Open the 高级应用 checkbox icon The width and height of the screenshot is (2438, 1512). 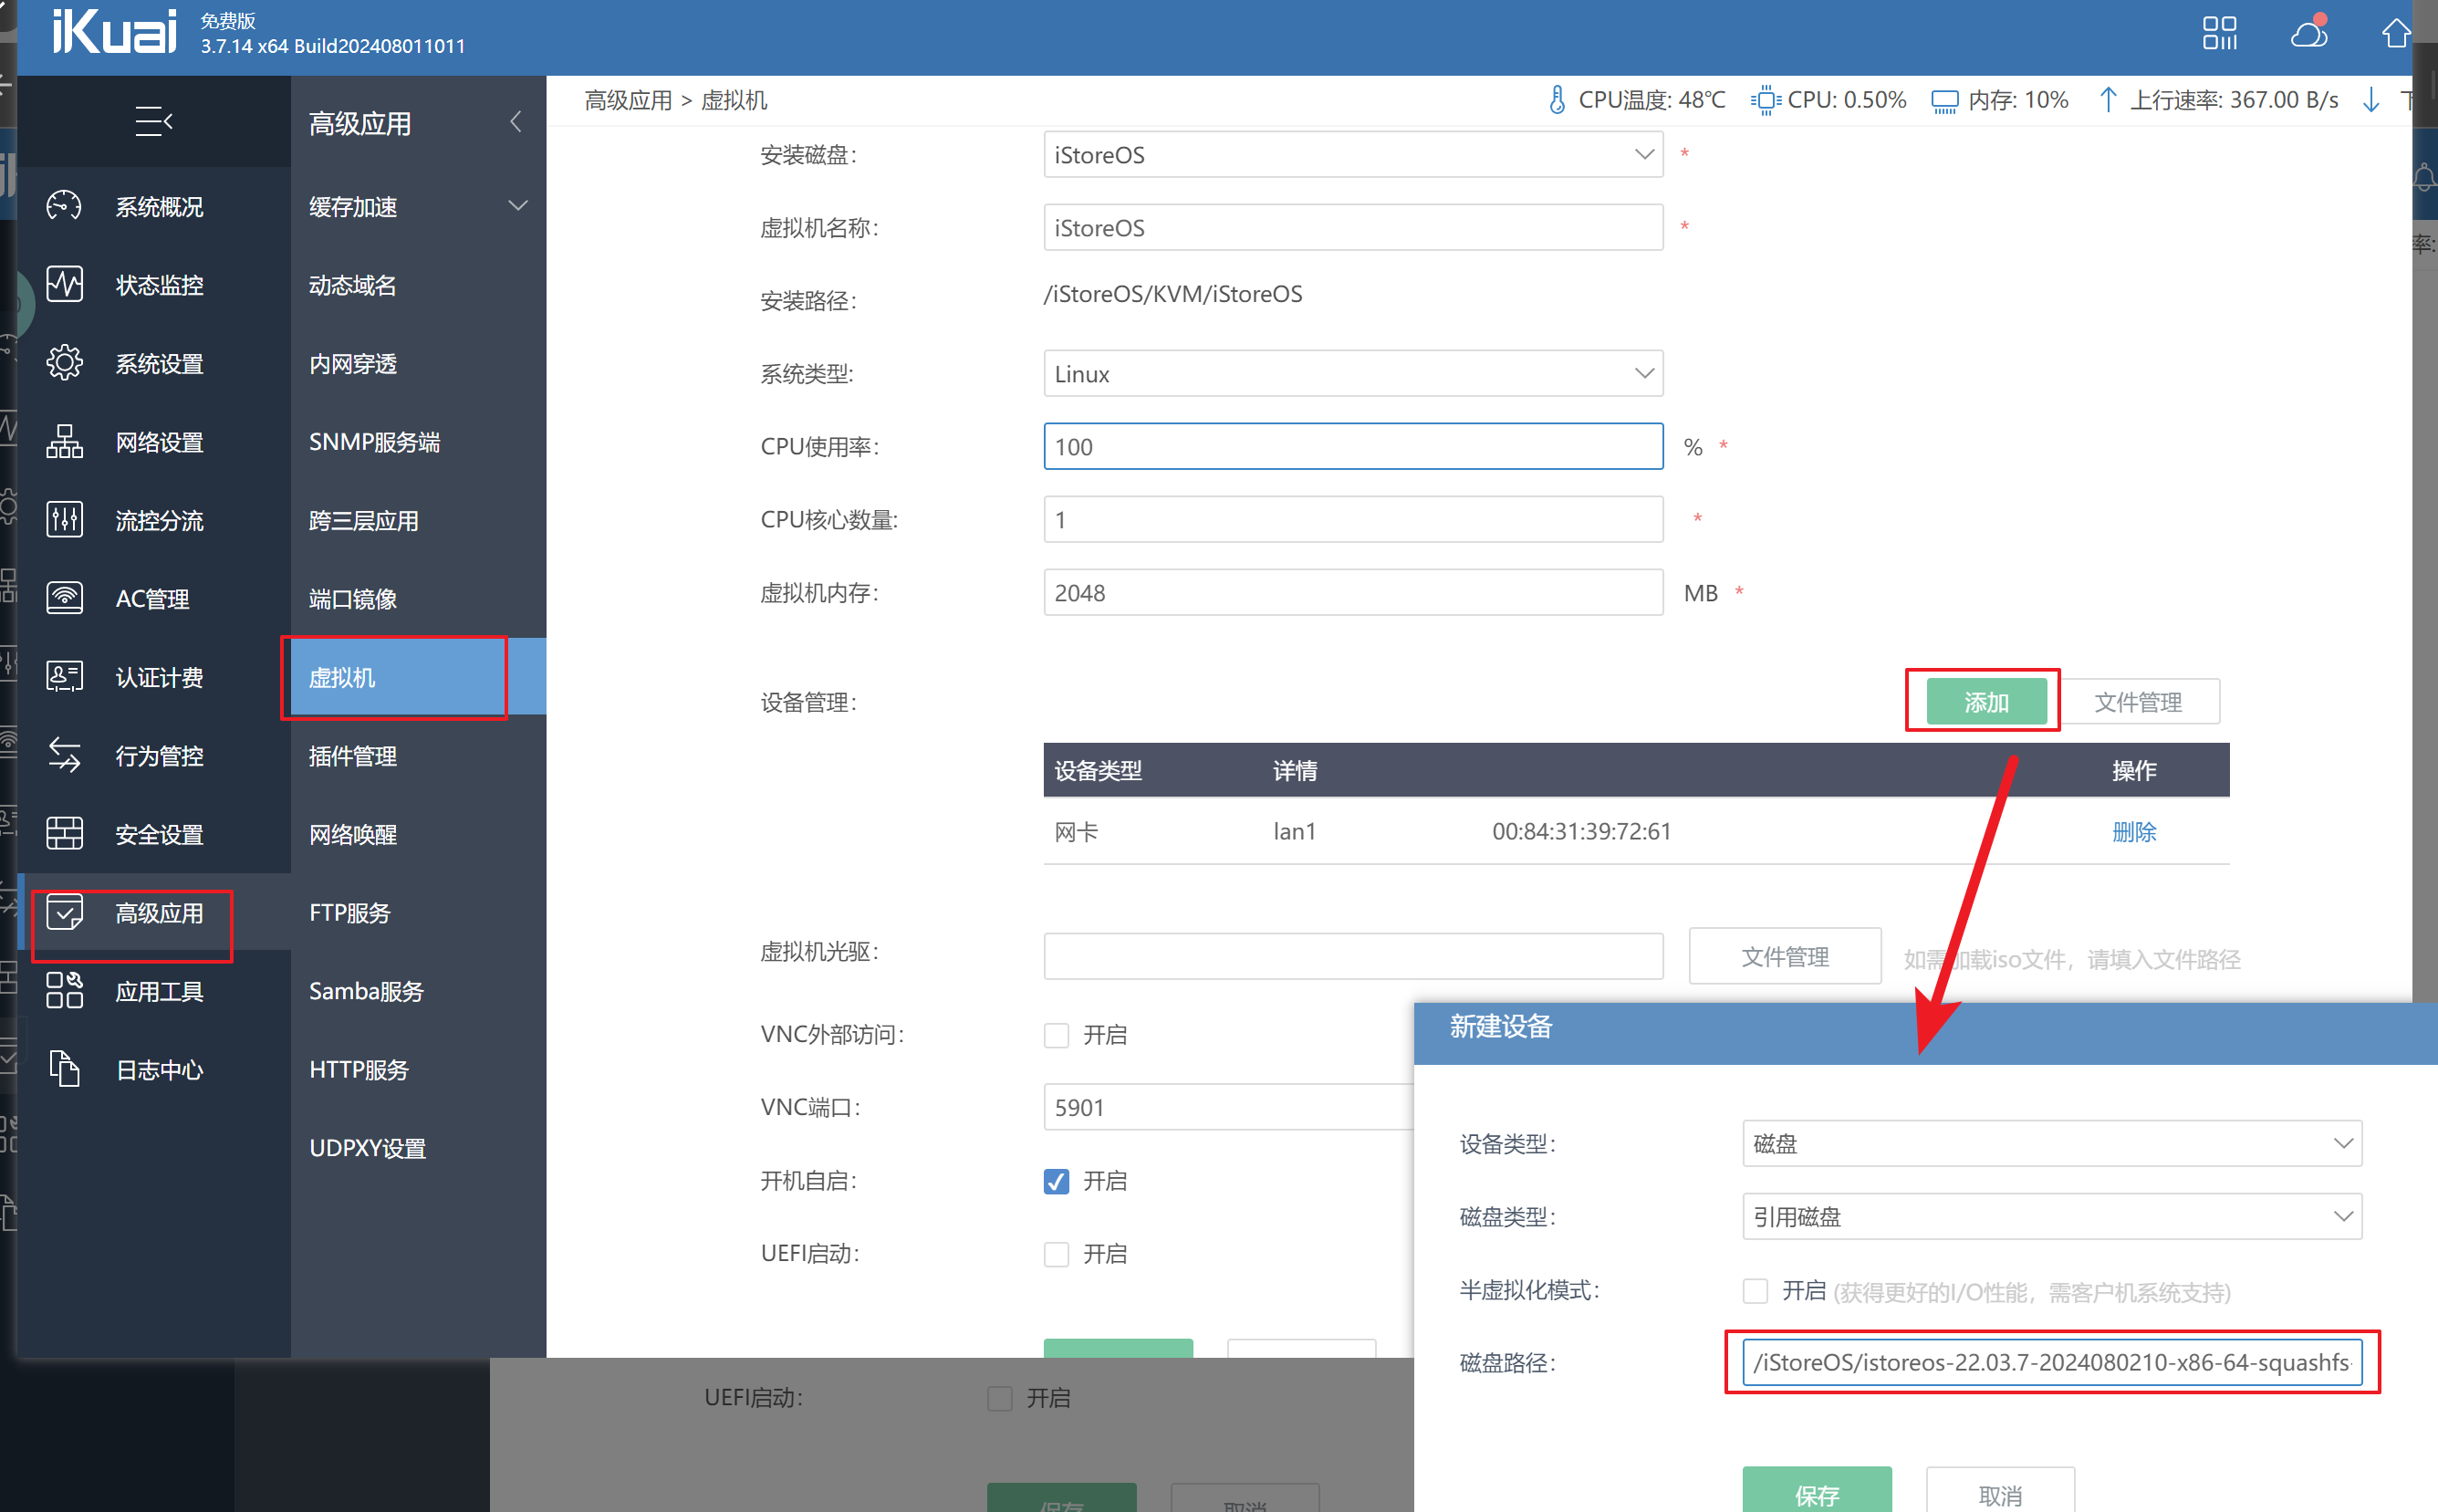pyautogui.click(x=64, y=912)
